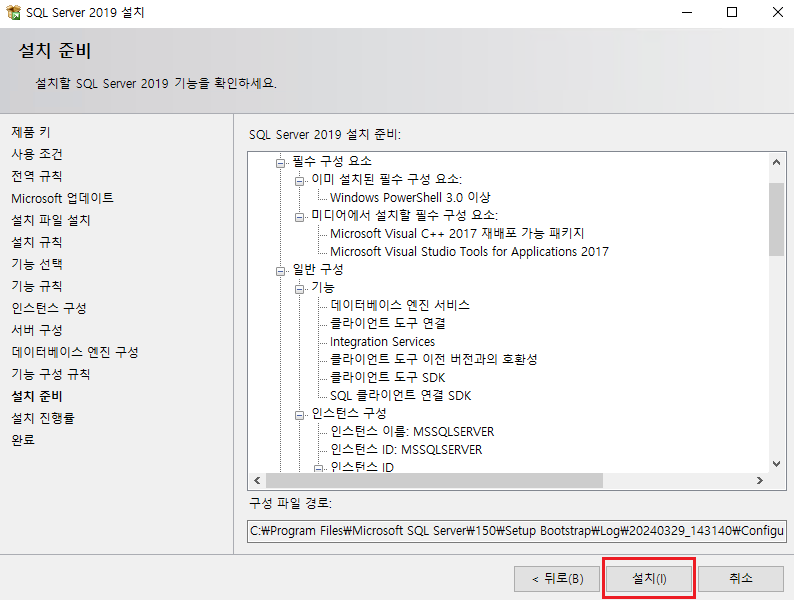Screen dimensions: 794x600
Task: Click the vertical scrollbar up arrow
Action: pyautogui.click(x=776, y=163)
